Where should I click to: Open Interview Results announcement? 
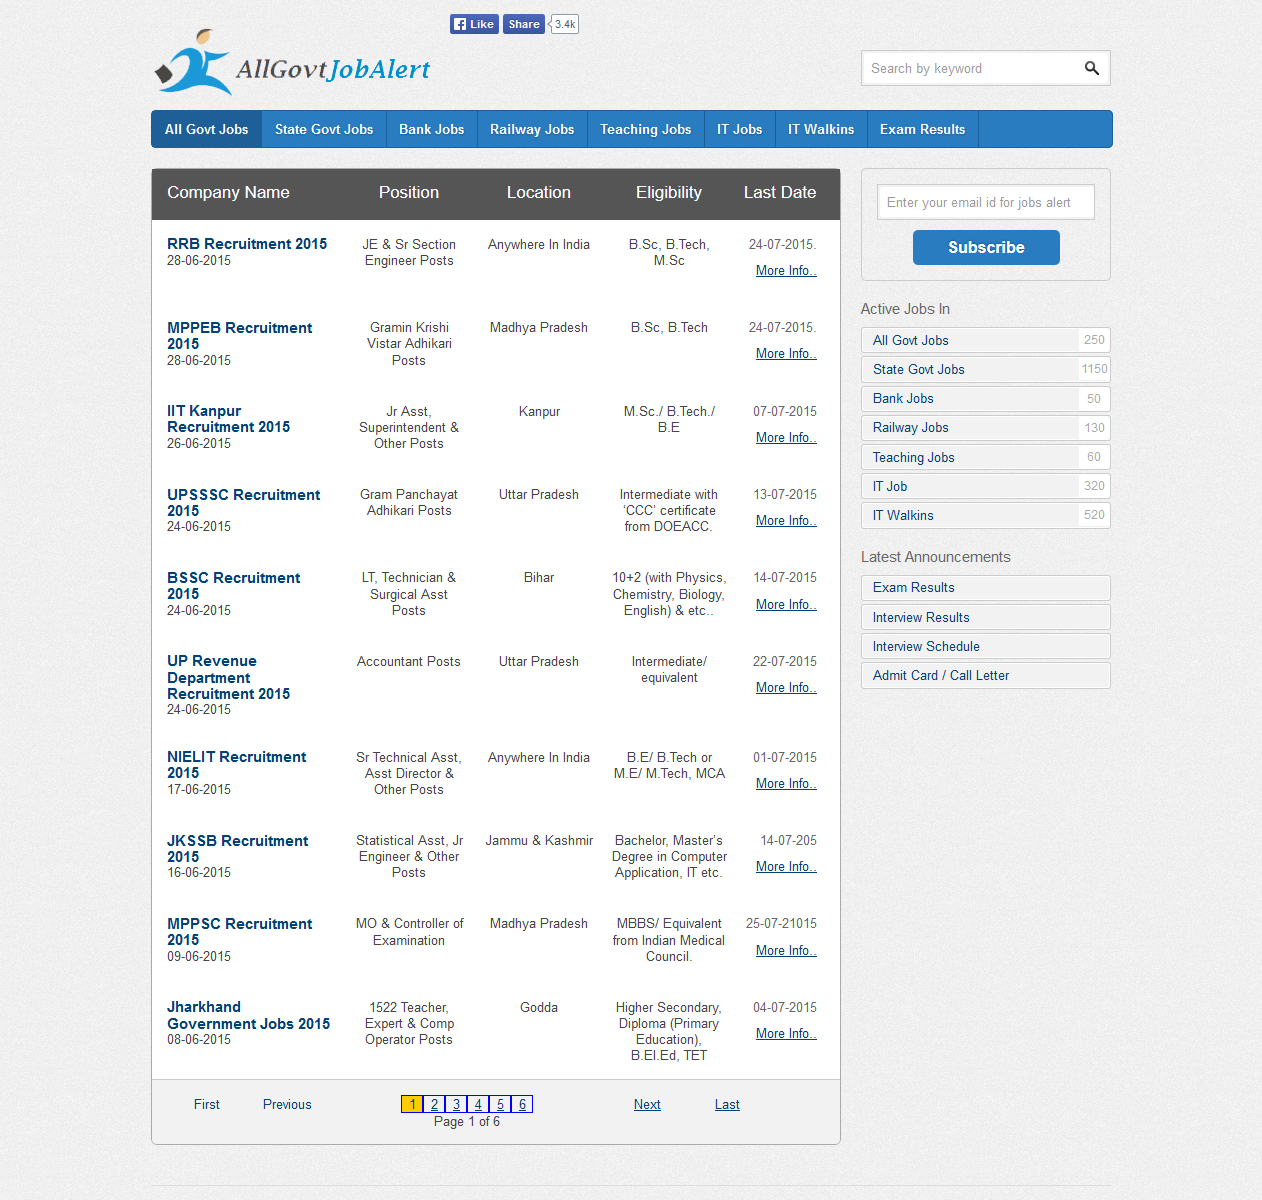[x=986, y=617]
